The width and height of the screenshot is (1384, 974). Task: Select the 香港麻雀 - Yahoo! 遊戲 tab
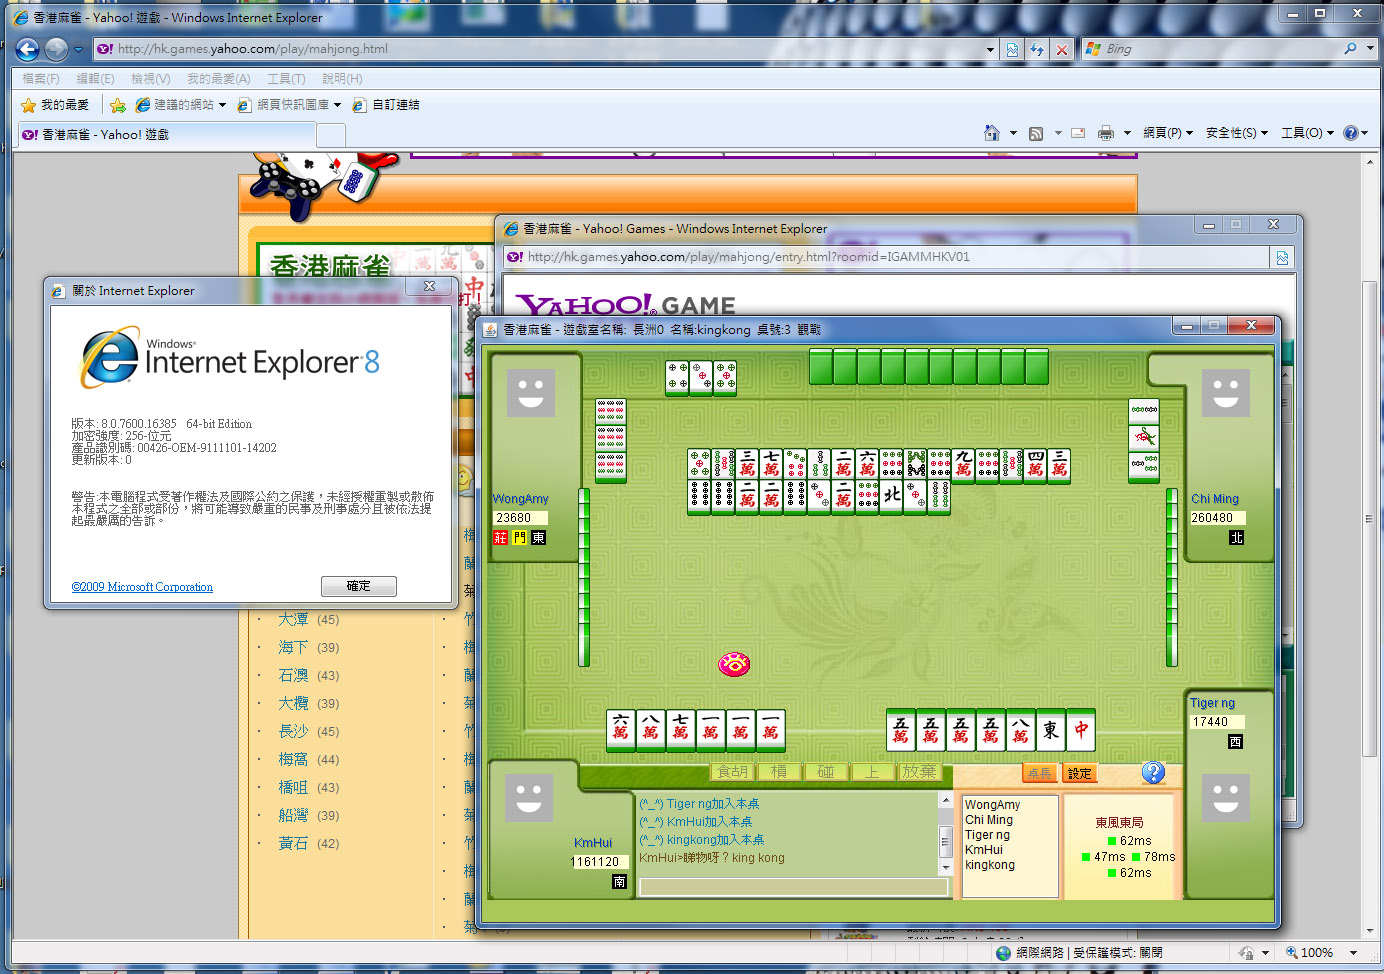click(166, 134)
